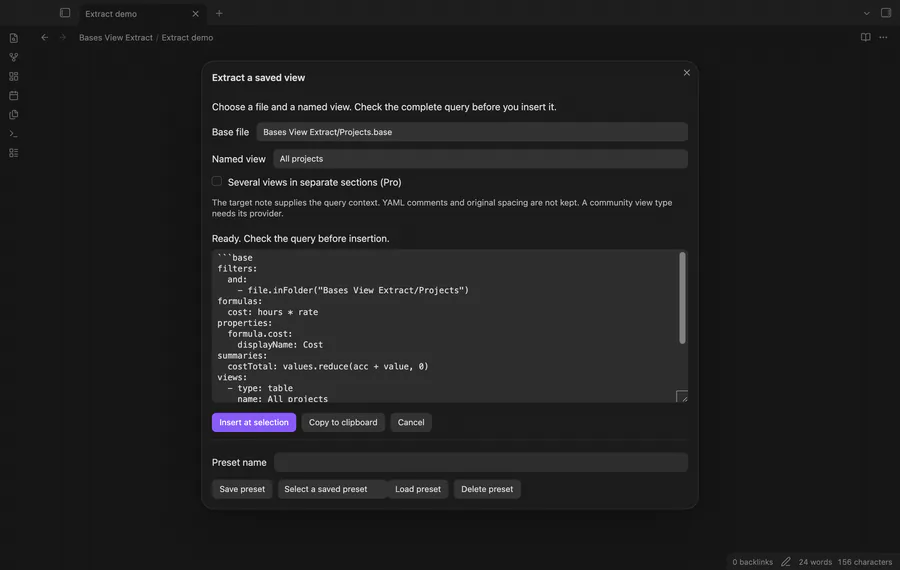Open the tab list chevron
This screenshot has width=900, height=570.
[867, 13]
